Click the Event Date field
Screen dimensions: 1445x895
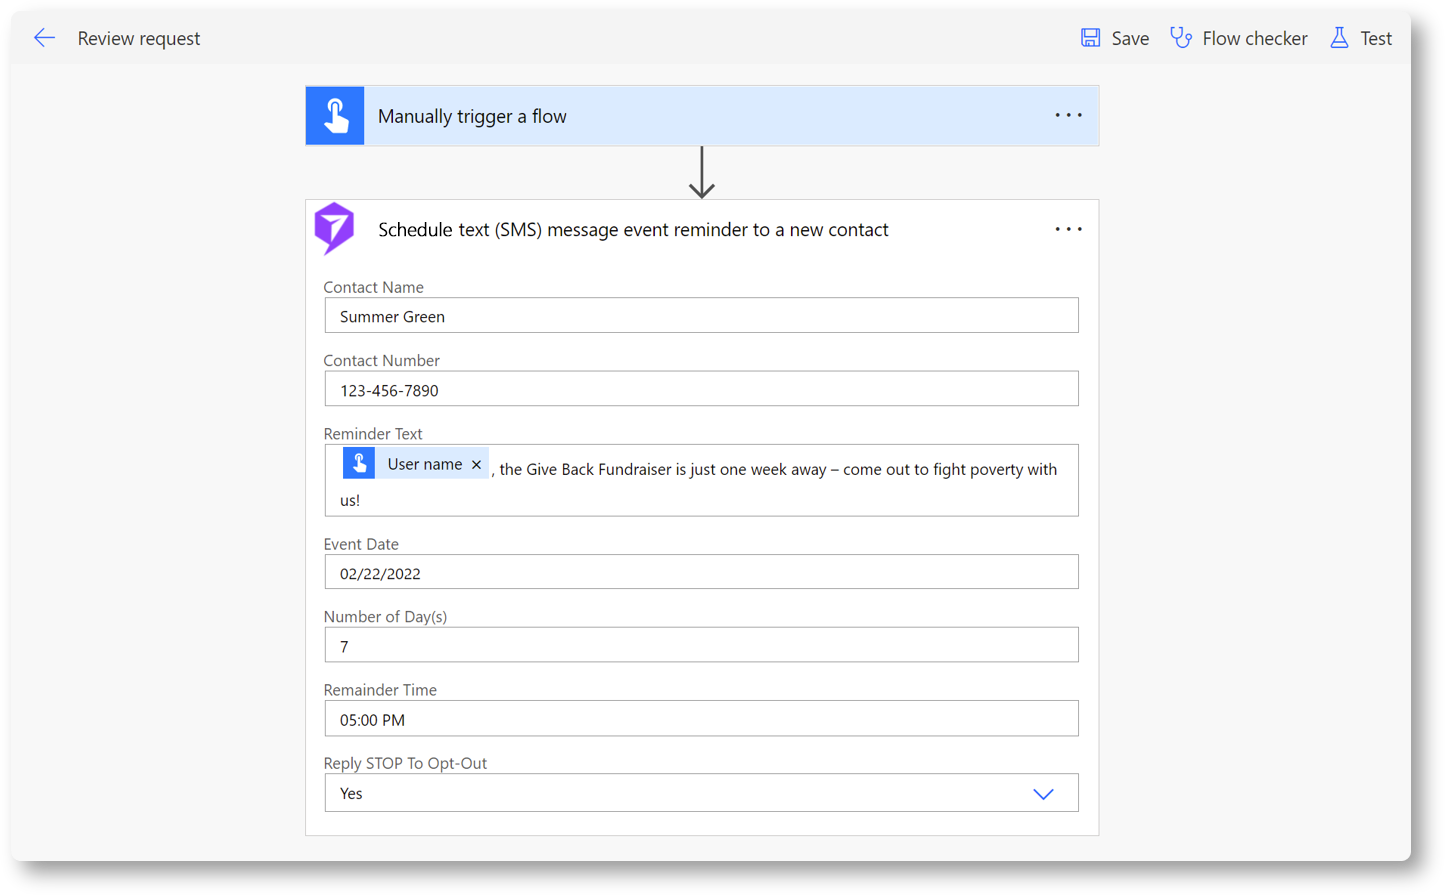coord(700,572)
